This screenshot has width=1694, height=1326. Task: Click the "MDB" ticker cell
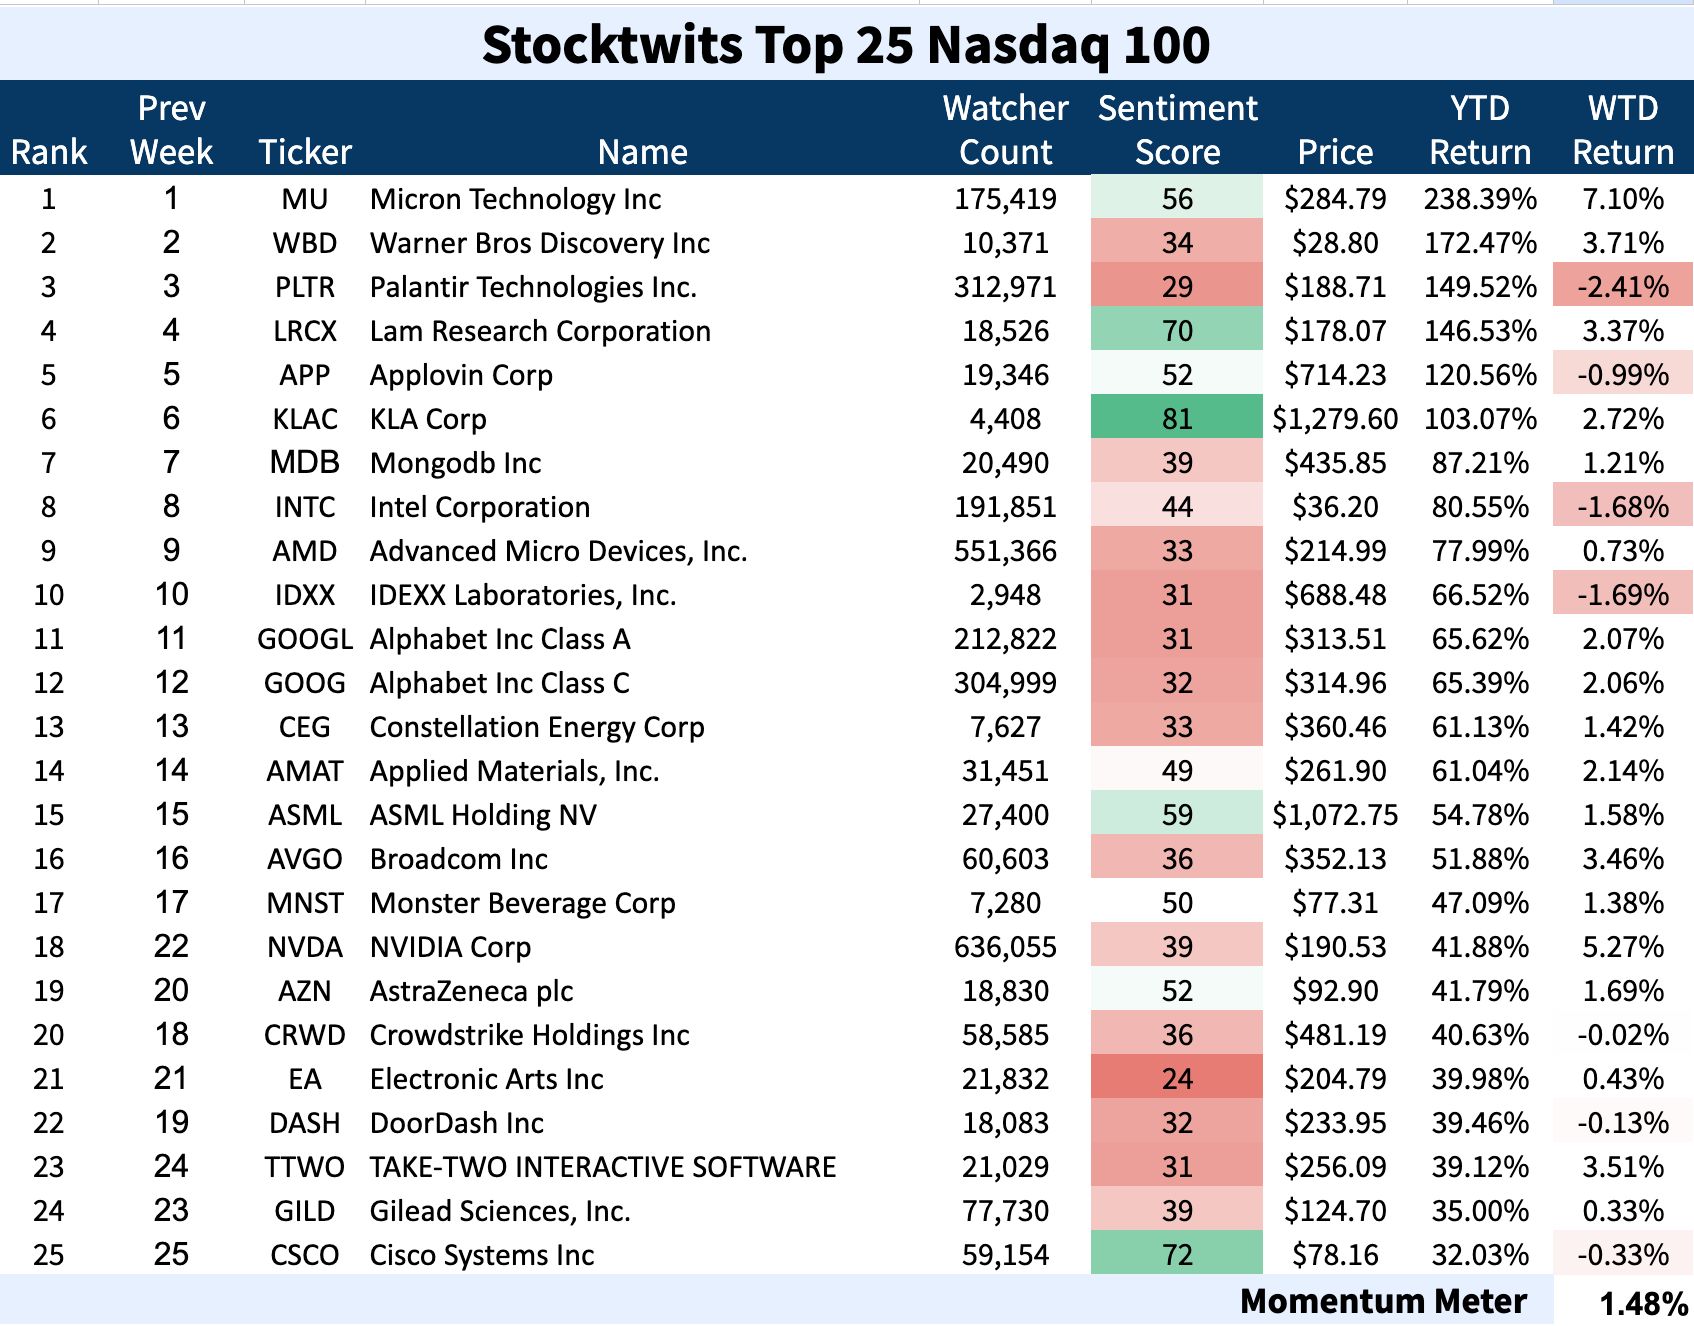(x=305, y=463)
